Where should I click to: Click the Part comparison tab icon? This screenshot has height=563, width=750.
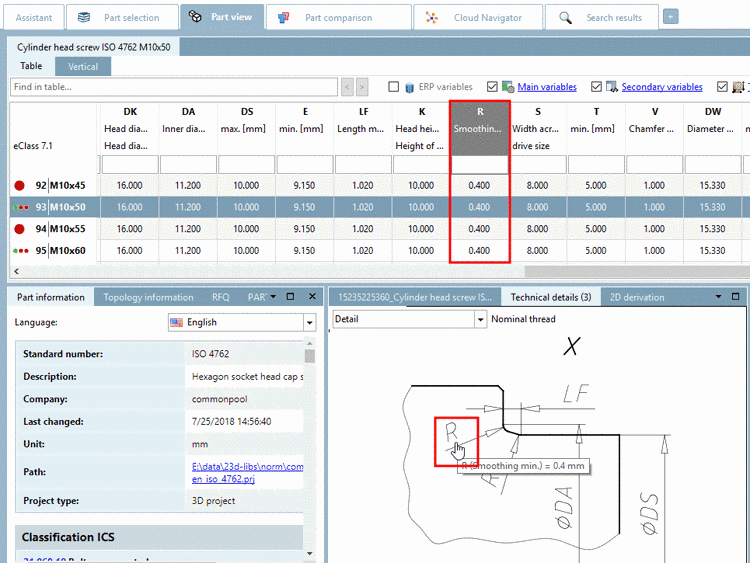click(x=284, y=18)
